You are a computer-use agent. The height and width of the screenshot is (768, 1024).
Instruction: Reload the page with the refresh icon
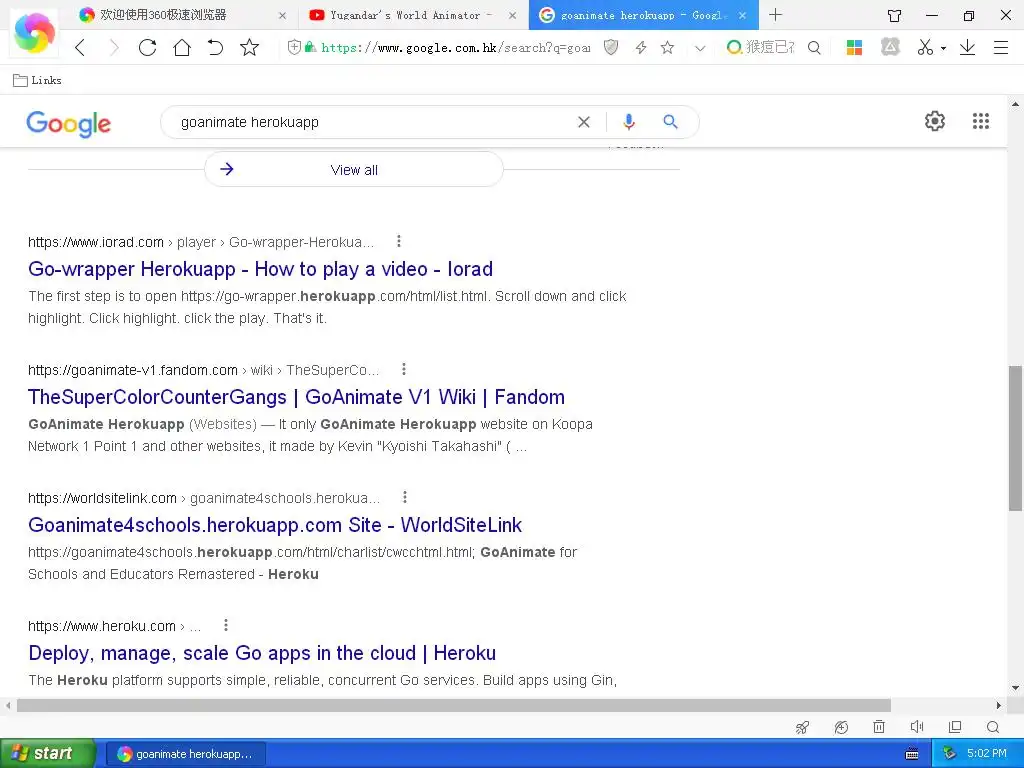point(148,48)
